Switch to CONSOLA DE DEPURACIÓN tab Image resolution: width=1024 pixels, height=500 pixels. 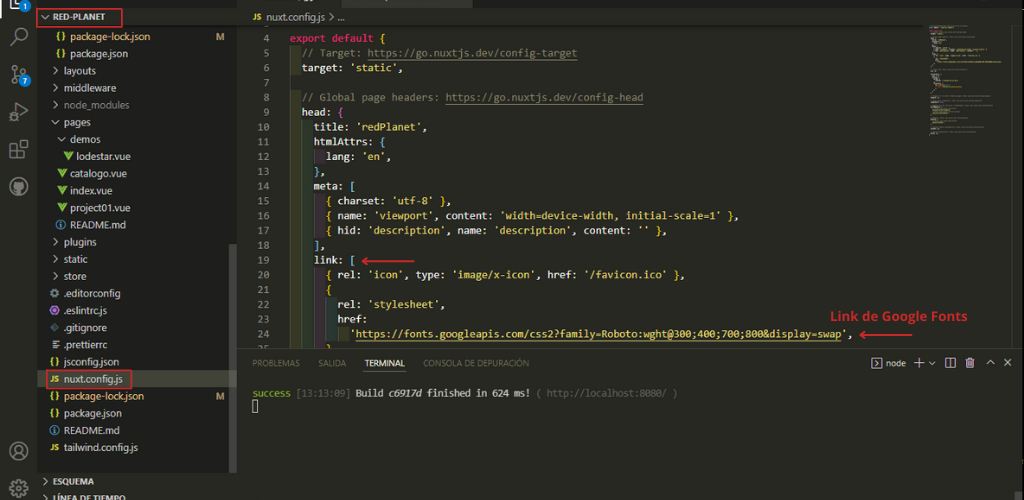click(x=476, y=363)
